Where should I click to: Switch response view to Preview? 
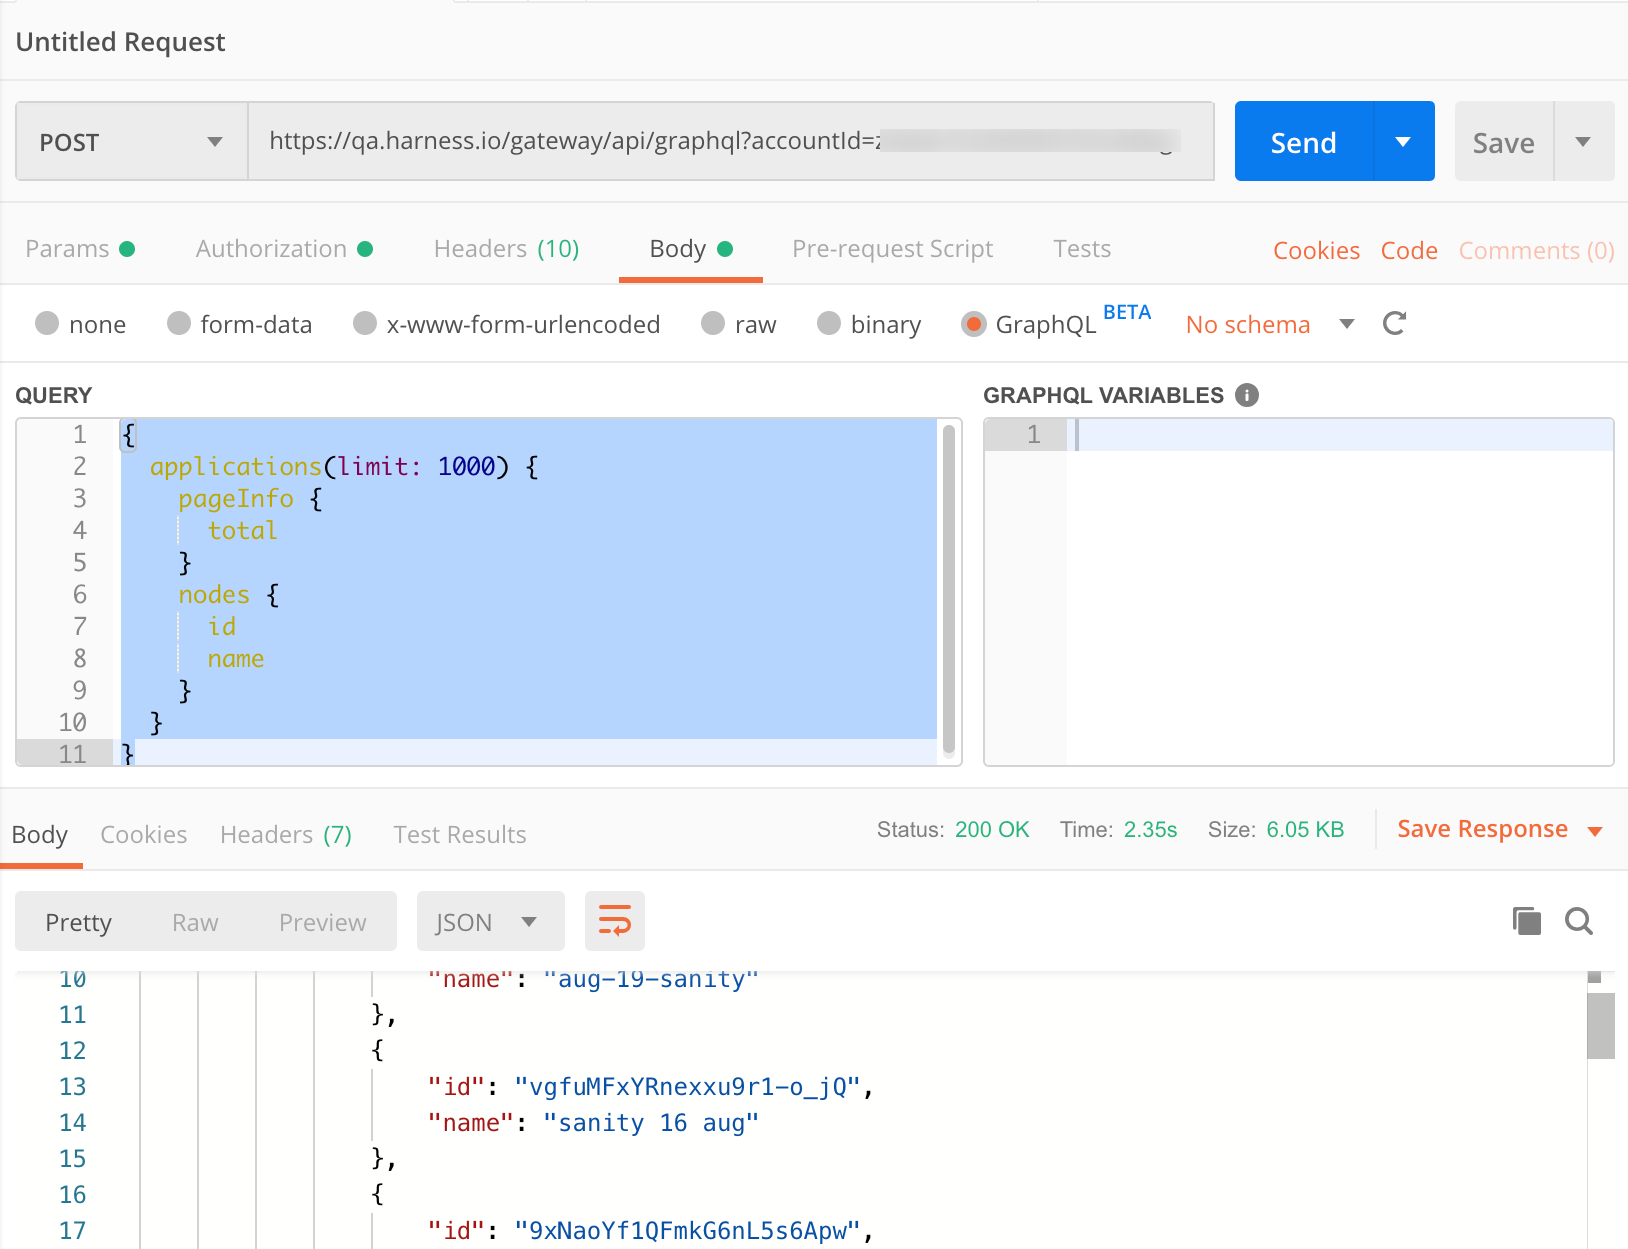(x=322, y=922)
